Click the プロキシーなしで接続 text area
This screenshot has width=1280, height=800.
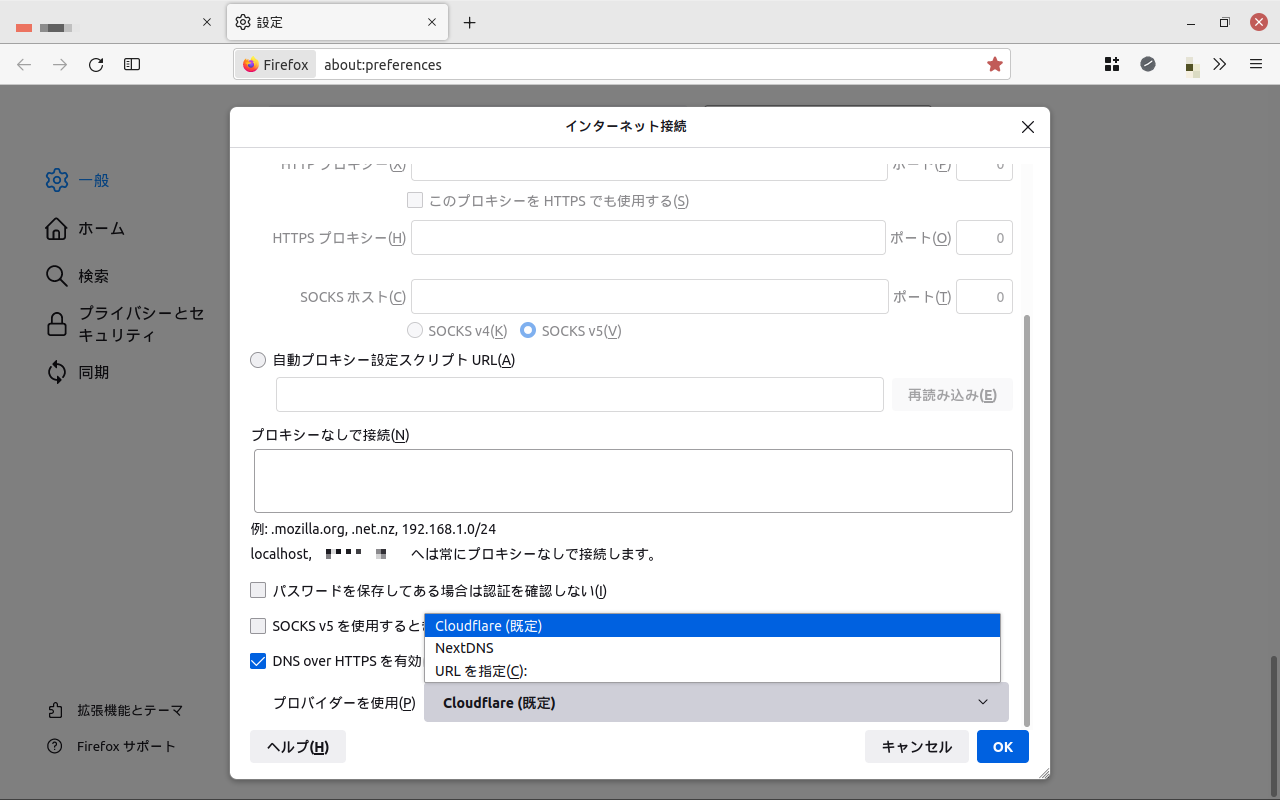[x=633, y=481]
